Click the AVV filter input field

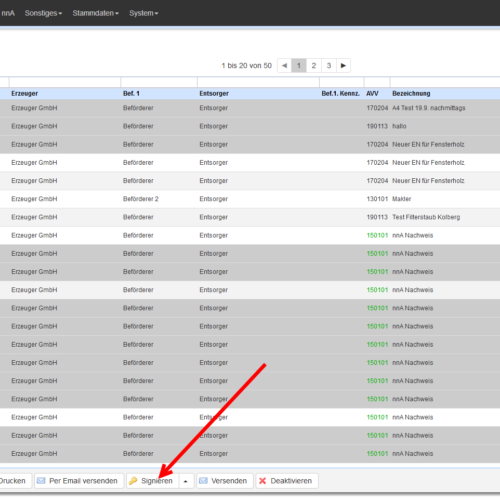click(x=377, y=82)
